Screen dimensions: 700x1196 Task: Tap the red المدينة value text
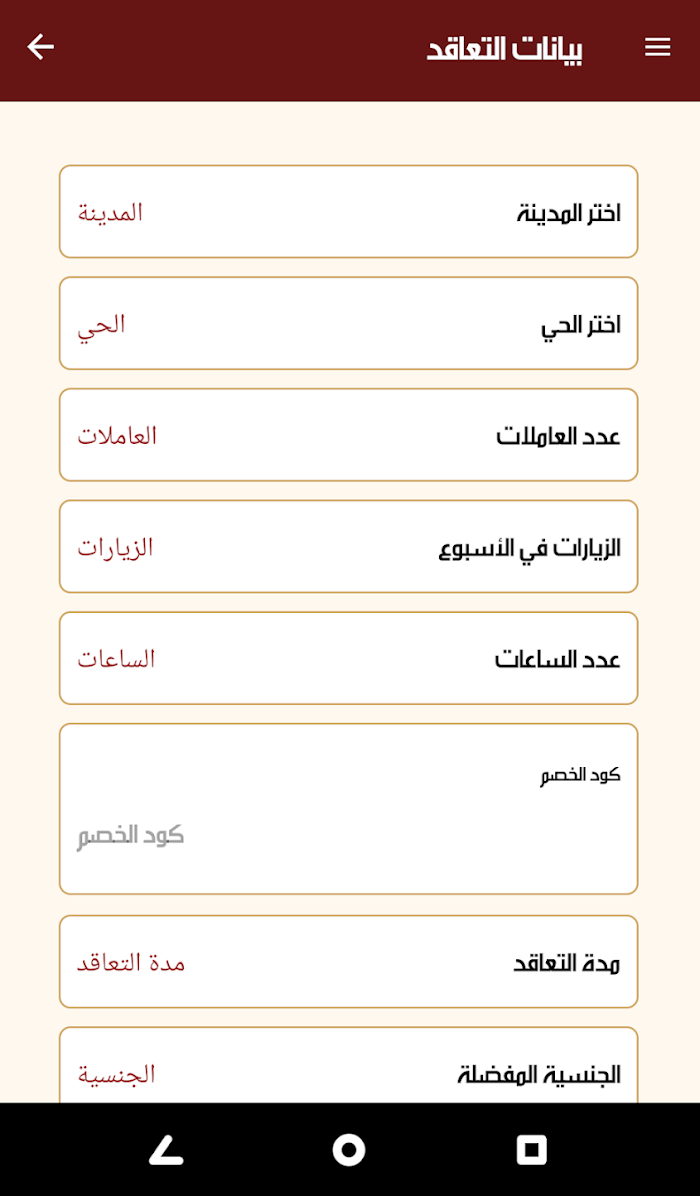coord(110,212)
